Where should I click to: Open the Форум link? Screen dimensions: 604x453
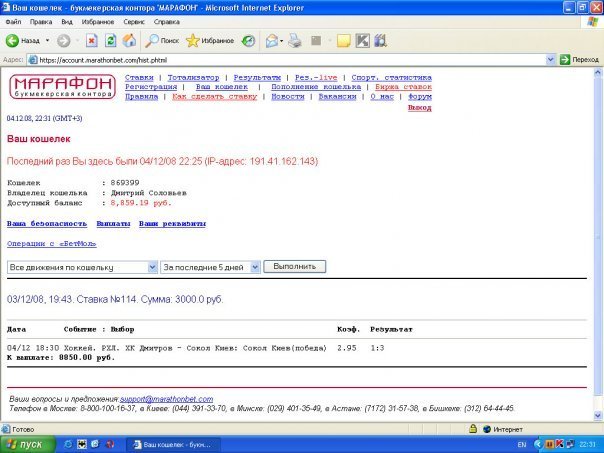[x=420, y=97]
